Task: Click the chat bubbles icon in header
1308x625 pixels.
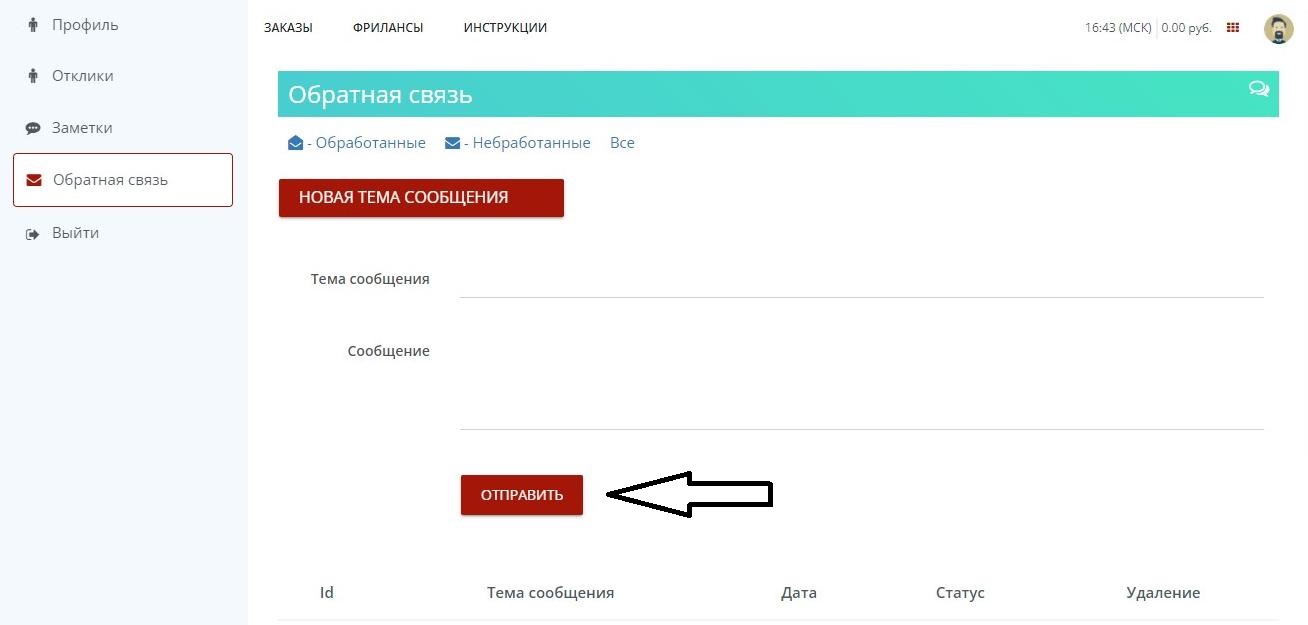Action: (x=1259, y=89)
